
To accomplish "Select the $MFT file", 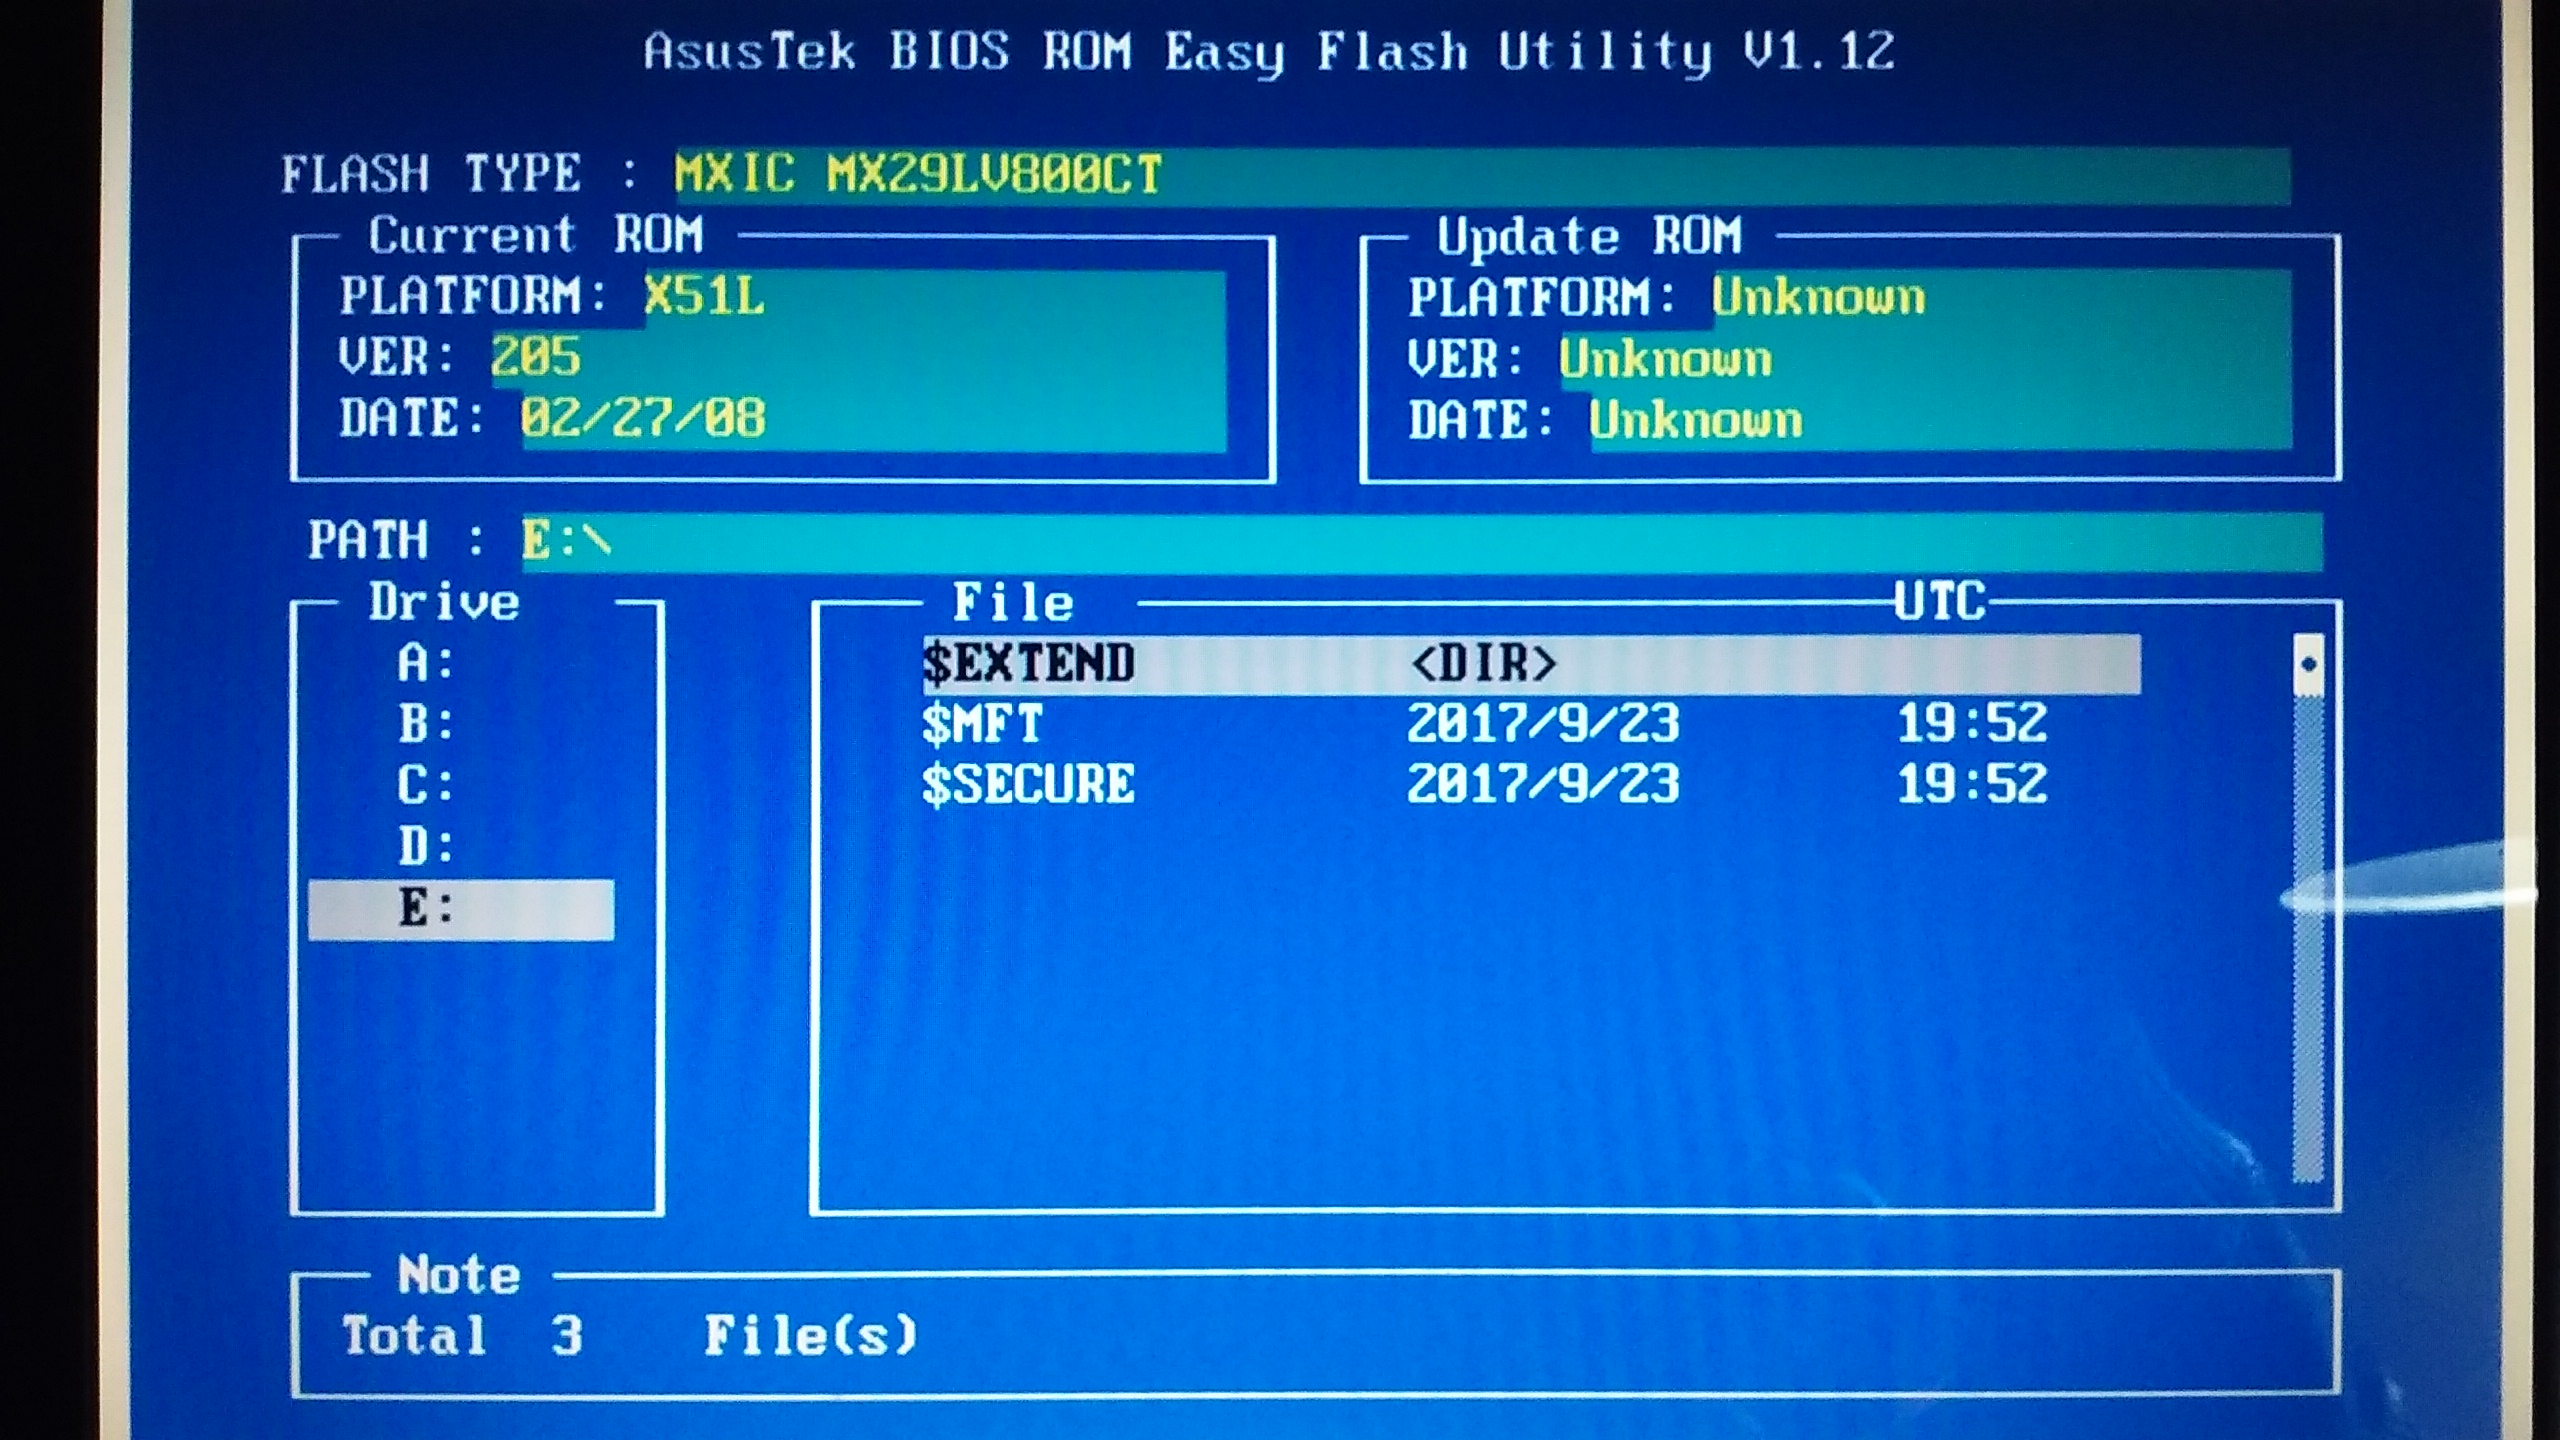I will point(982,724).
